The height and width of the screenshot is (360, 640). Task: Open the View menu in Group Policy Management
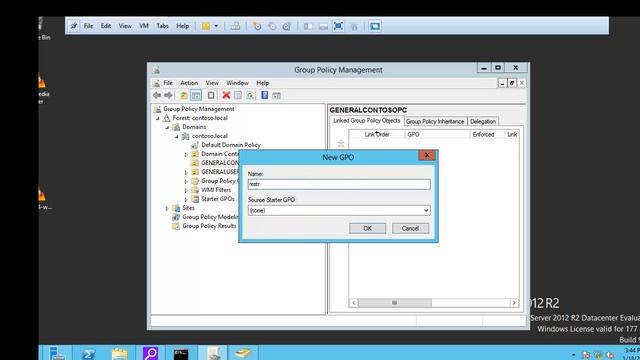212,83
